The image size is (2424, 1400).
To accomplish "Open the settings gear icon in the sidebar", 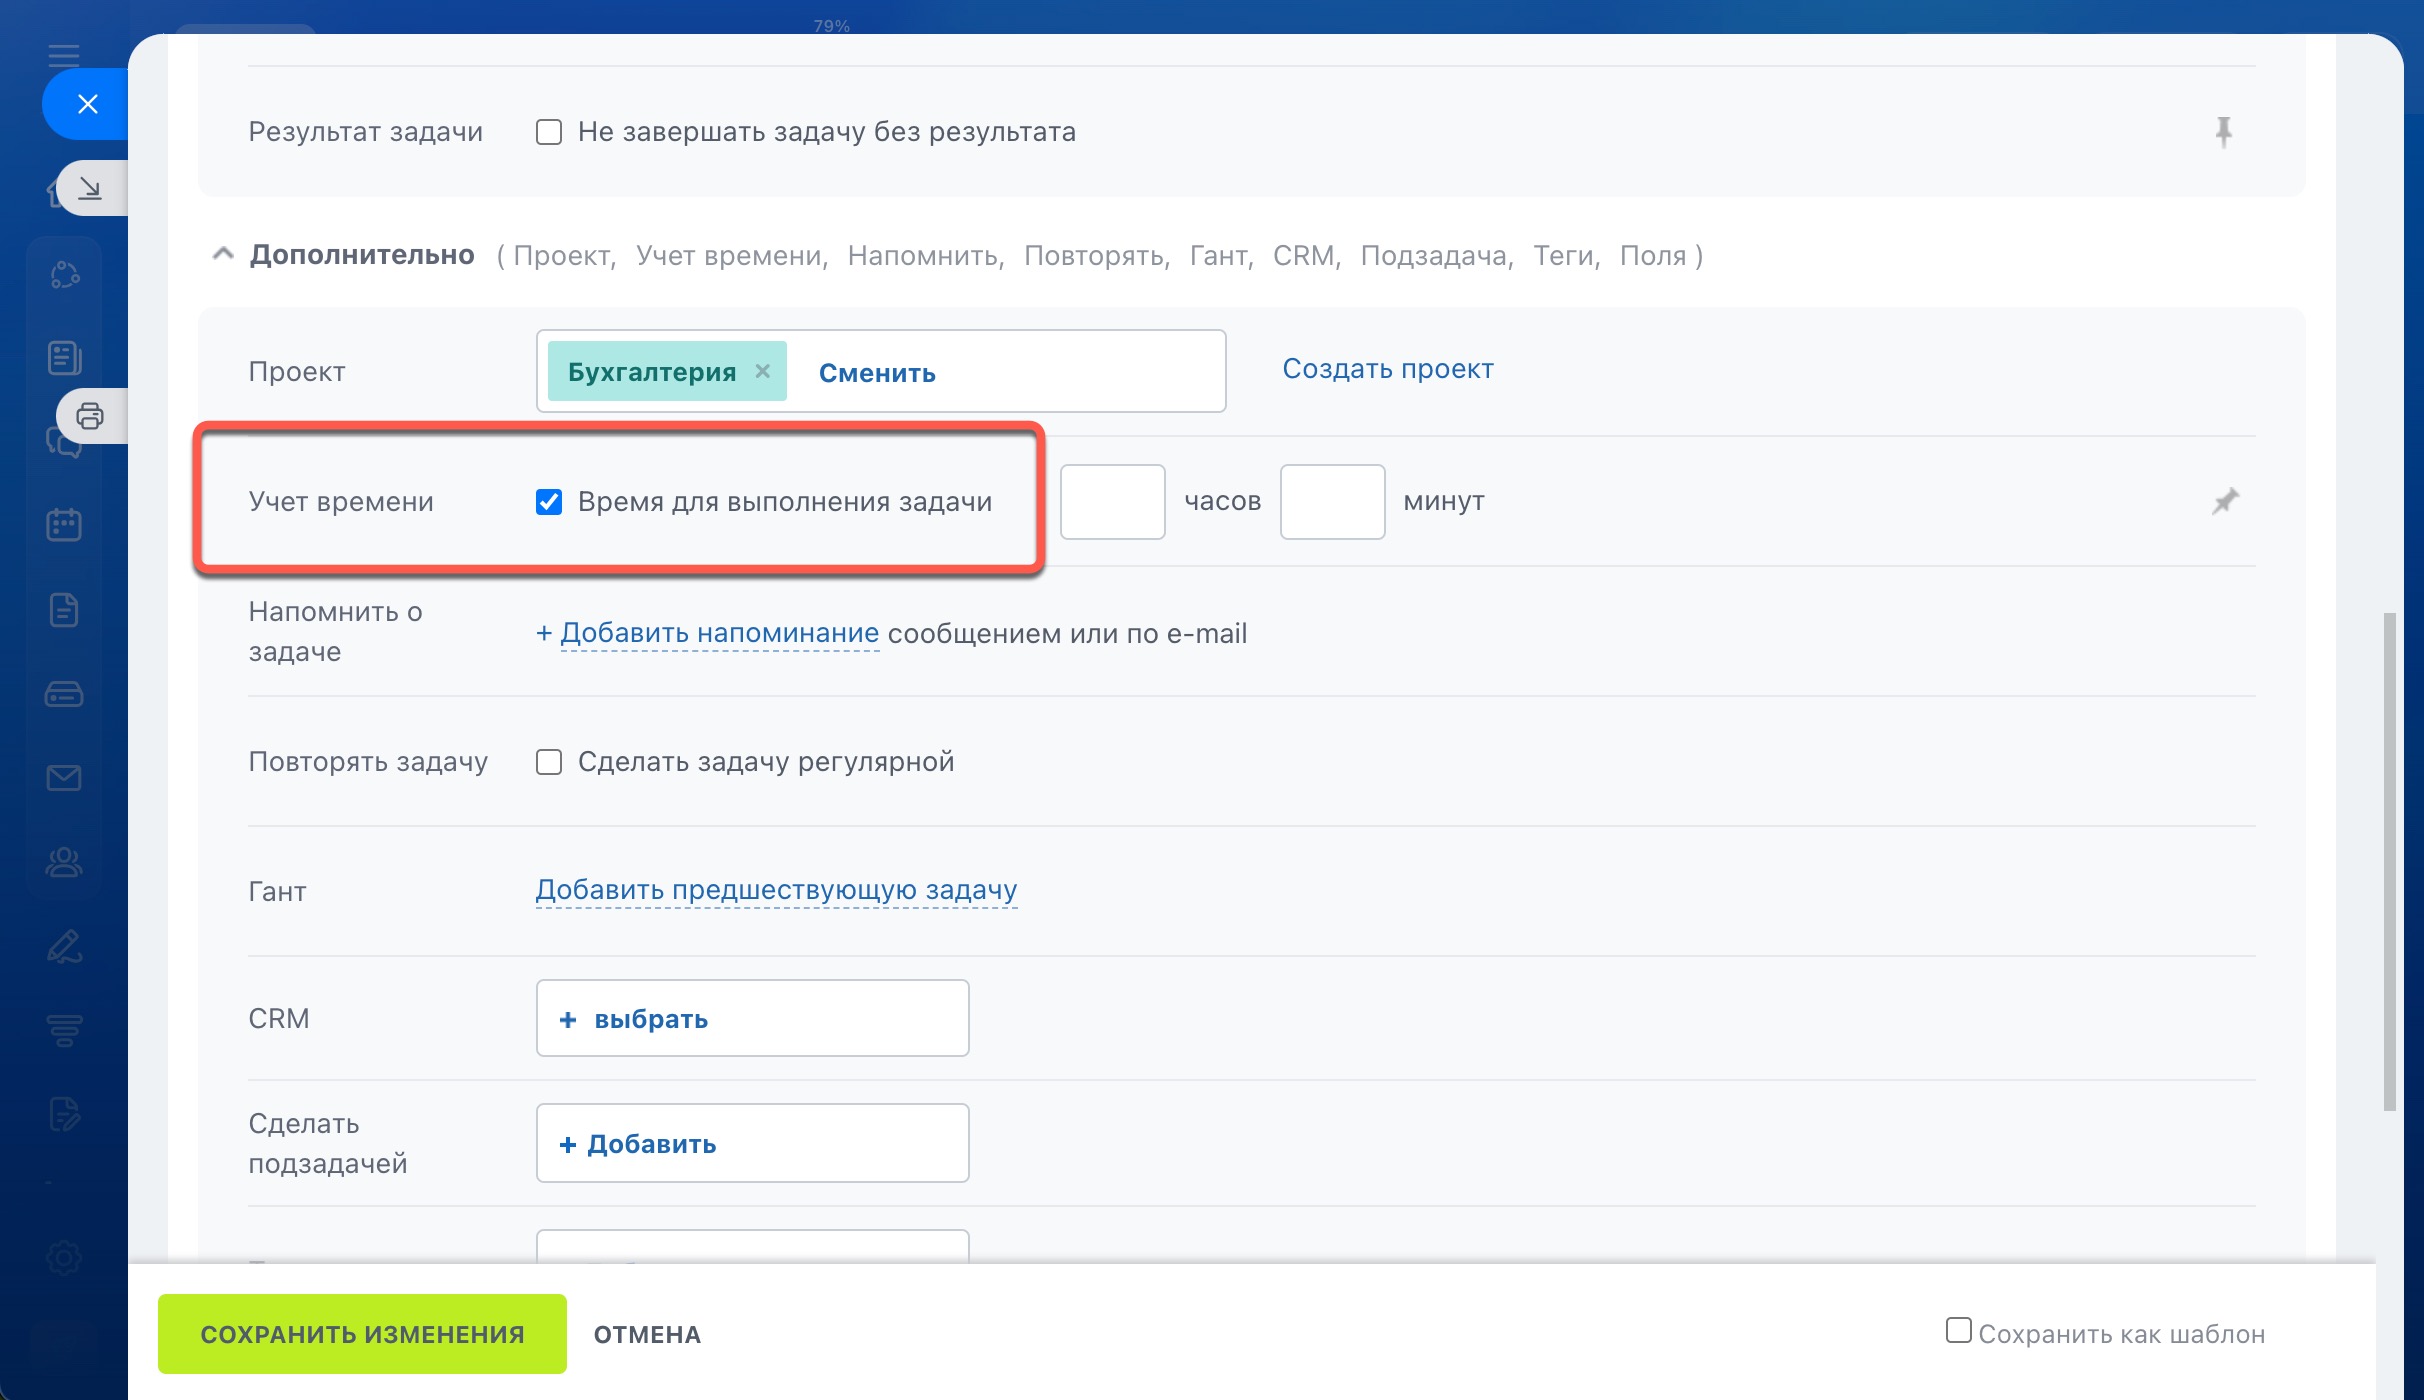I will tap(64, 1258).
